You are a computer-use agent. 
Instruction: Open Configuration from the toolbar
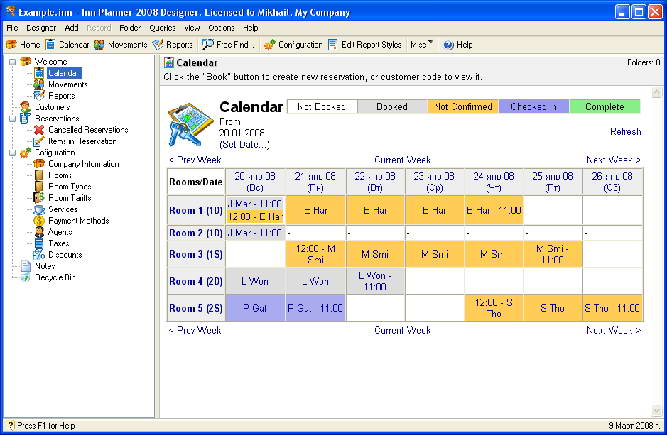(x=293, y=45)
